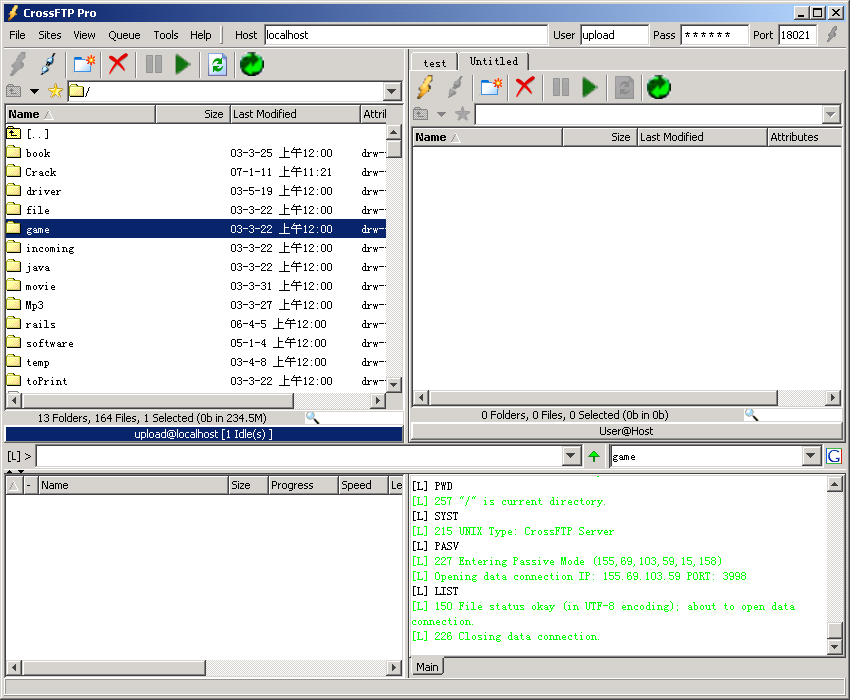The image size is (850, 700).
Task: Click left file list scroll down arrow
Action: pyautogui.click(x=394, y=384)
